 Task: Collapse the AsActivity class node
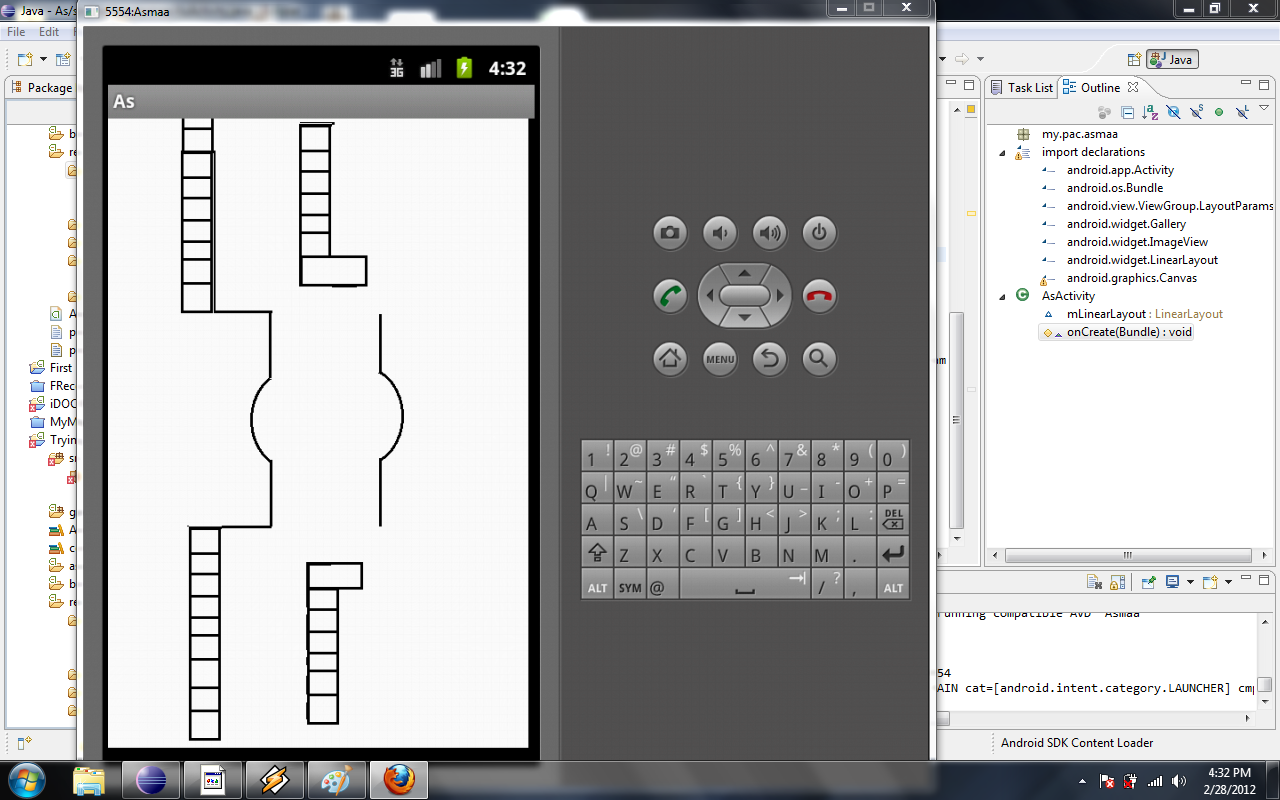[x=1003, y=296]
